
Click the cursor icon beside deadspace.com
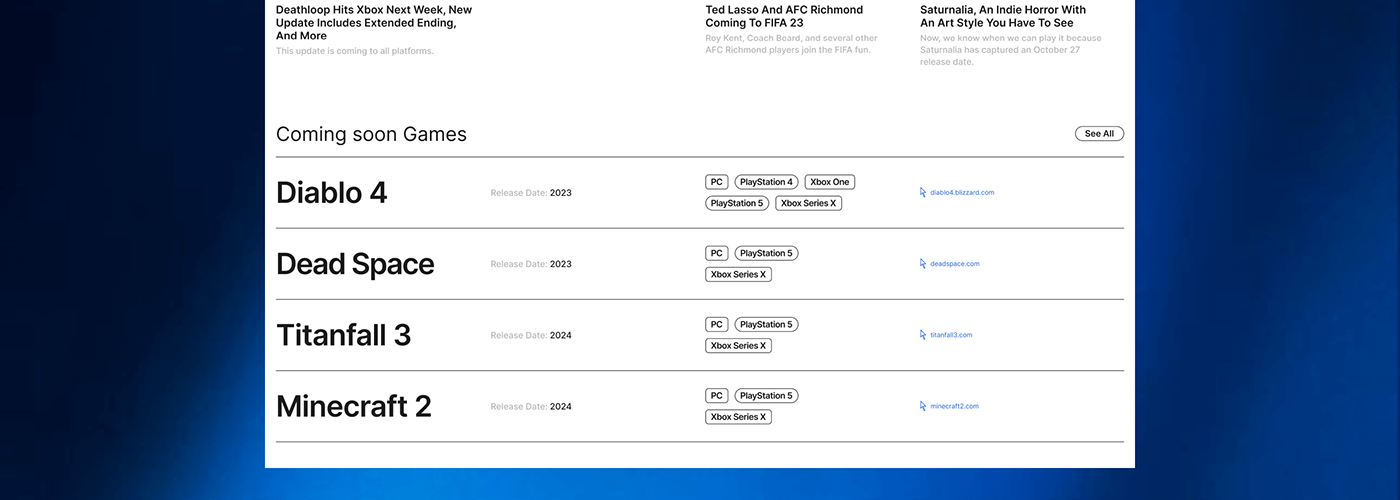tap(923, 264)
